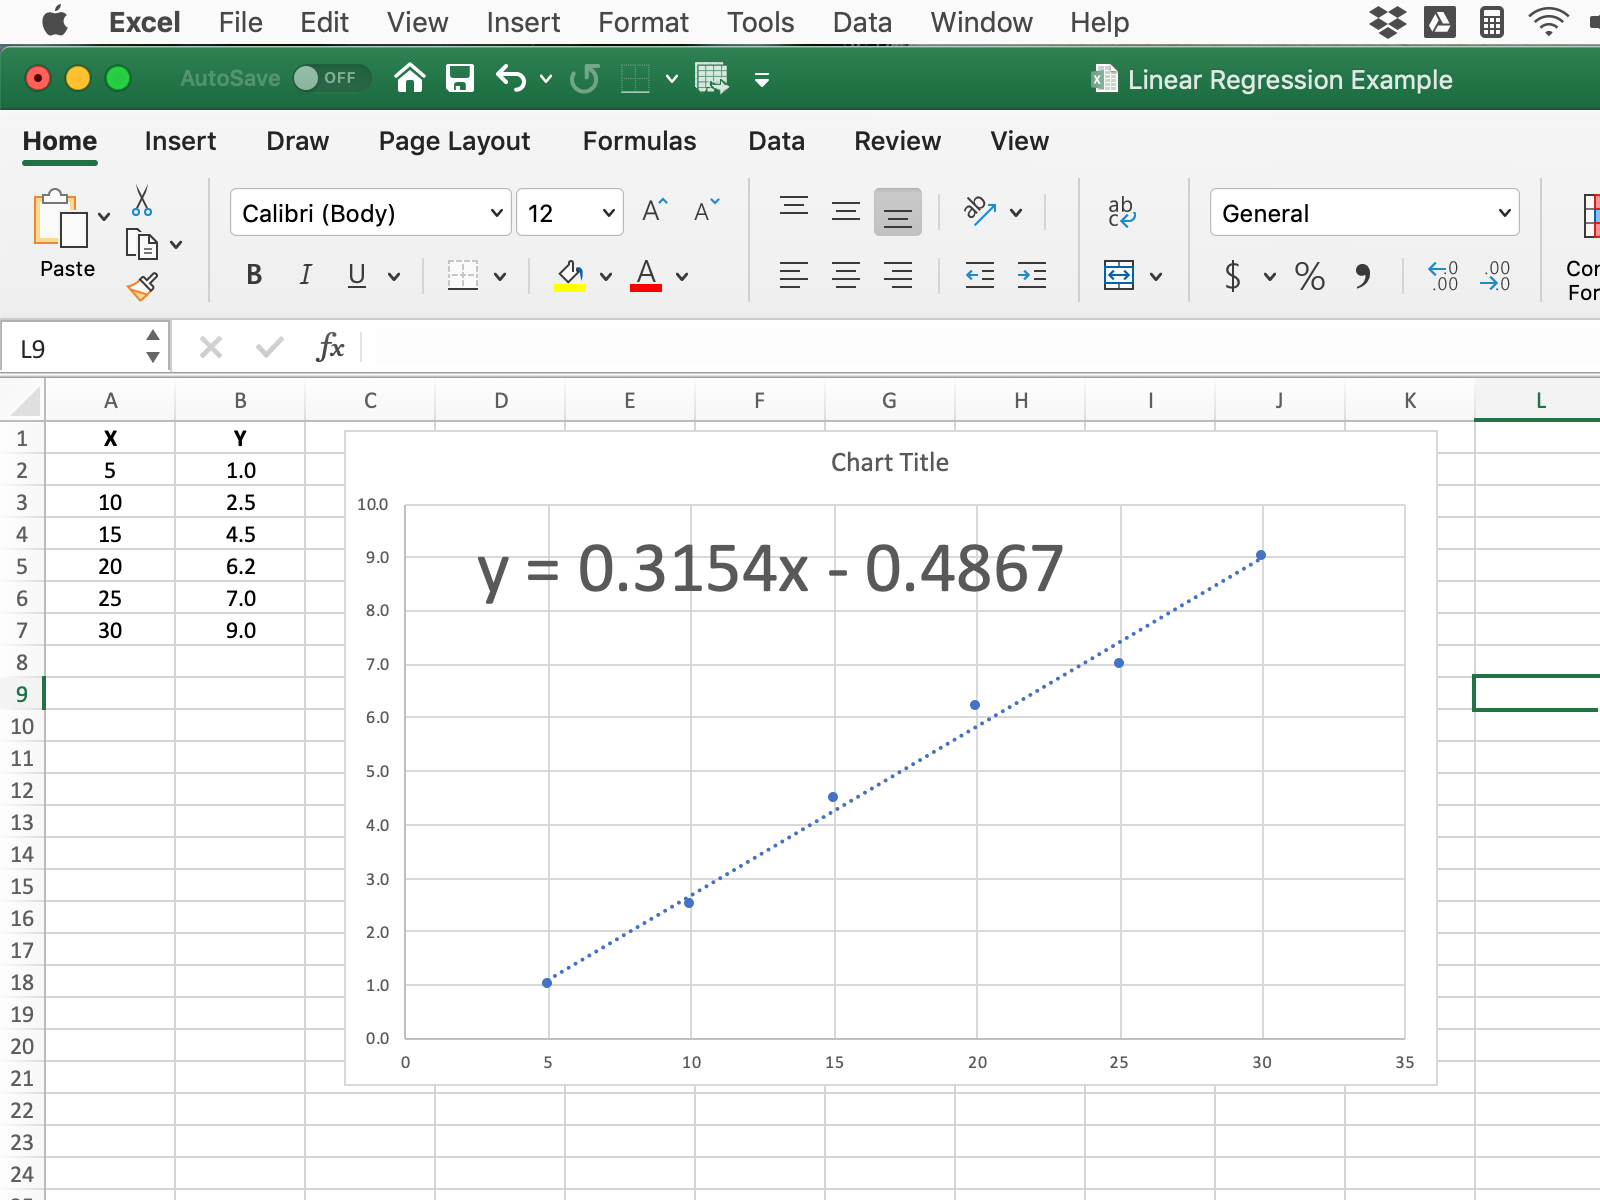Switch to the Formulas ribbon tab
The height and width of the screenshot is (1200, 1600).
639,141
